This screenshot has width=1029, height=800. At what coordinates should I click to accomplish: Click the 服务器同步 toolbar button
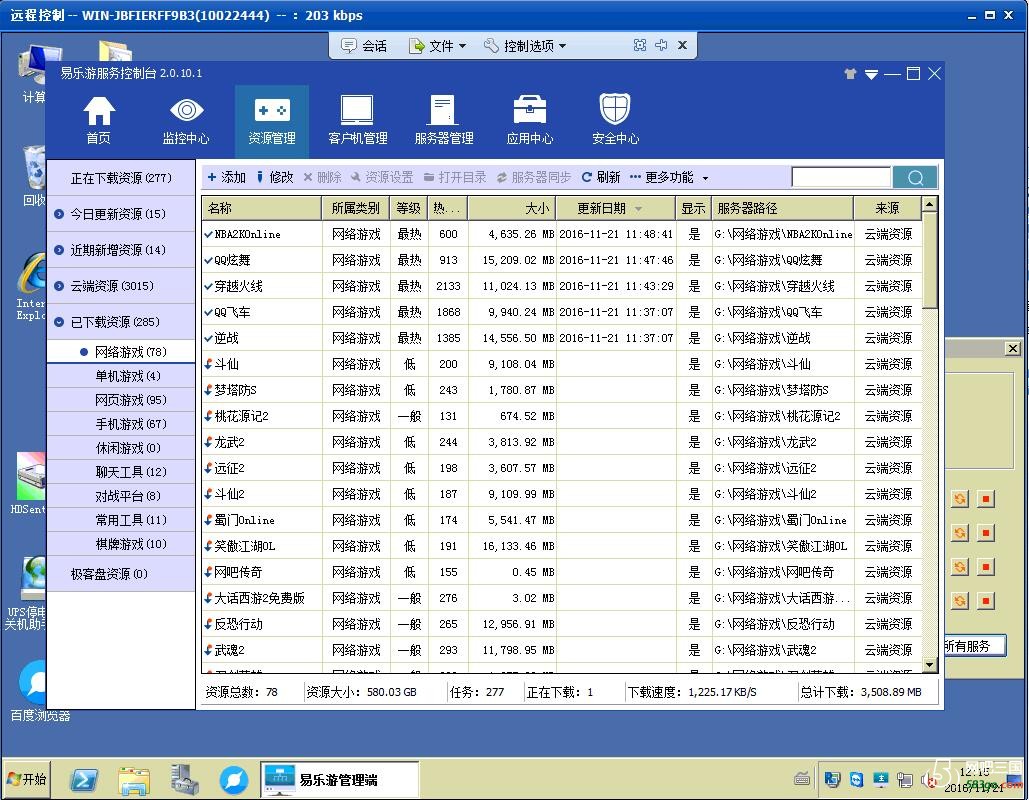[x=534, y=177]
